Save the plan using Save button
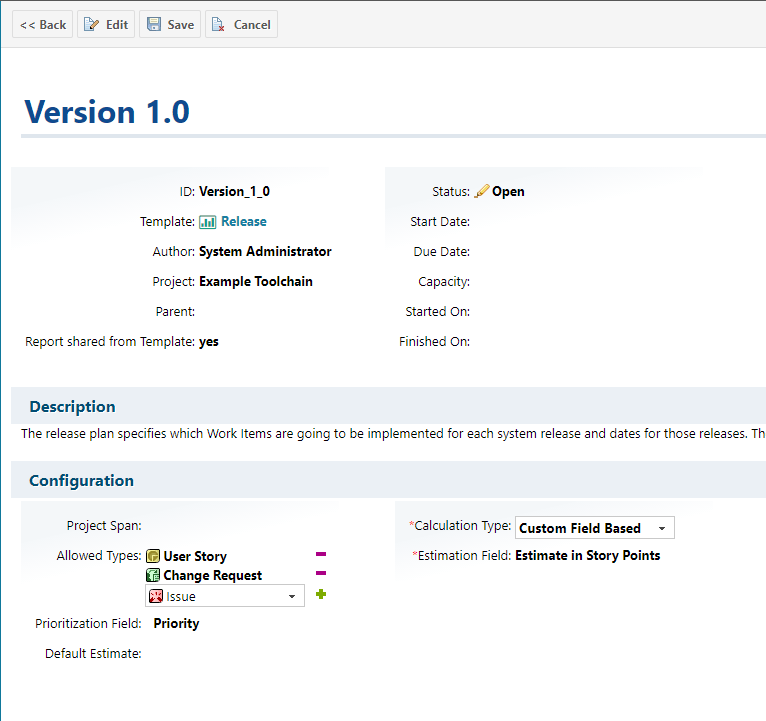This screenshot has width=766, height=721. point(170,25)
